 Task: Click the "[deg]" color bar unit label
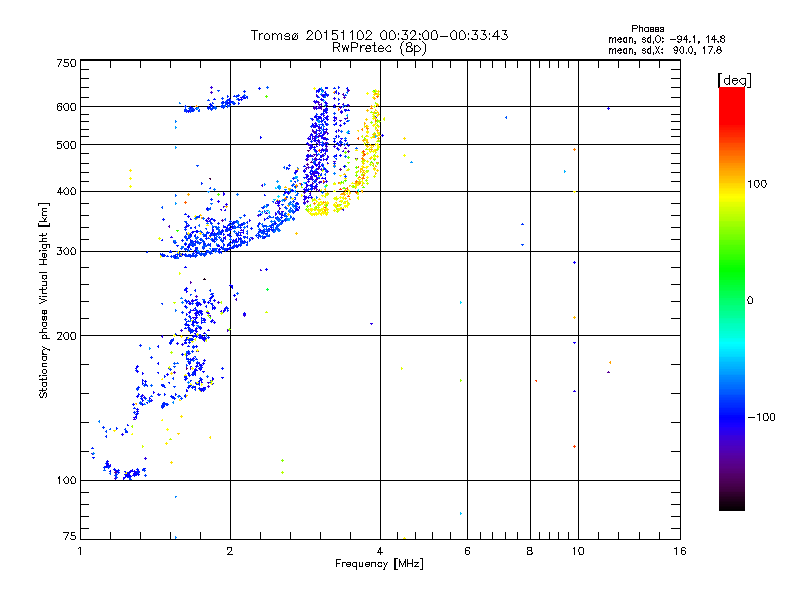pos(734,80)
